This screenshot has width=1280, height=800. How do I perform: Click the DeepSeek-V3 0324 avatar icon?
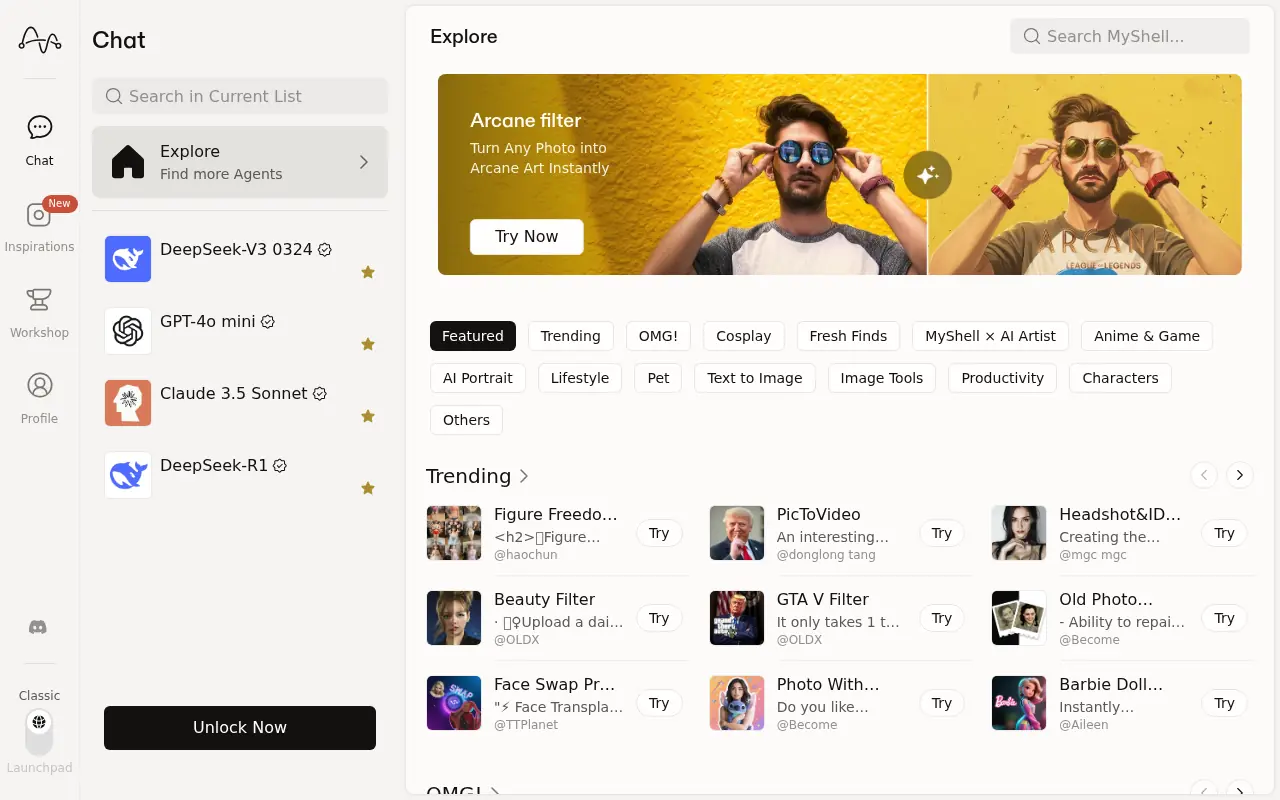[128, 259]
